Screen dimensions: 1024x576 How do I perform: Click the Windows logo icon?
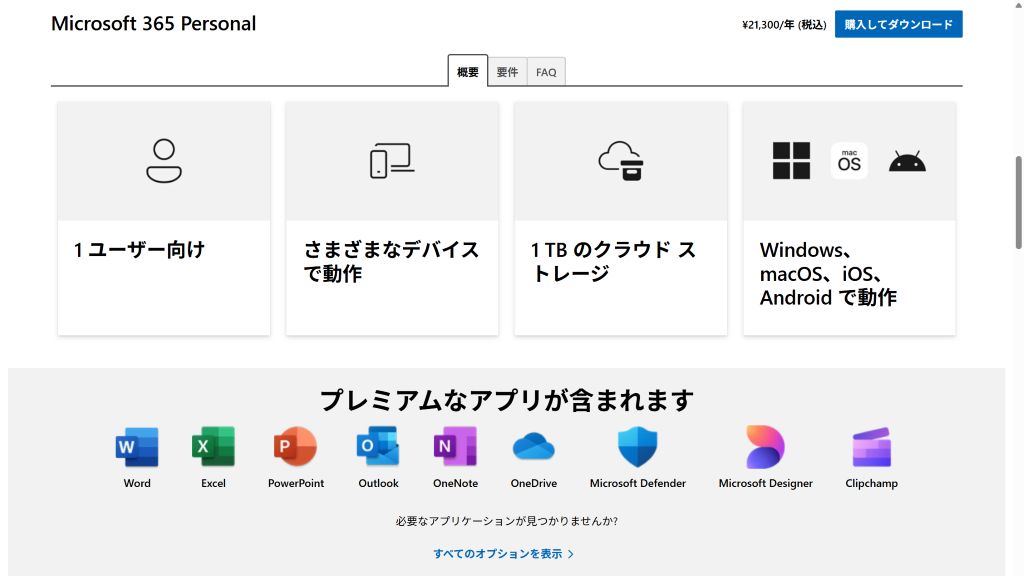pos(792,161)
